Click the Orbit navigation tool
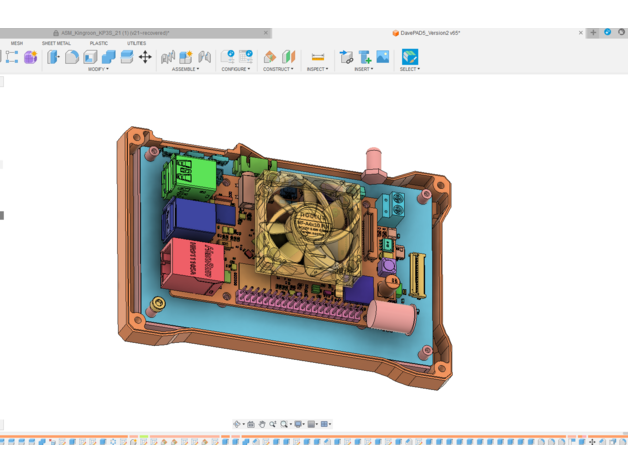Screen dimensions: 628x472 [238, 424]
